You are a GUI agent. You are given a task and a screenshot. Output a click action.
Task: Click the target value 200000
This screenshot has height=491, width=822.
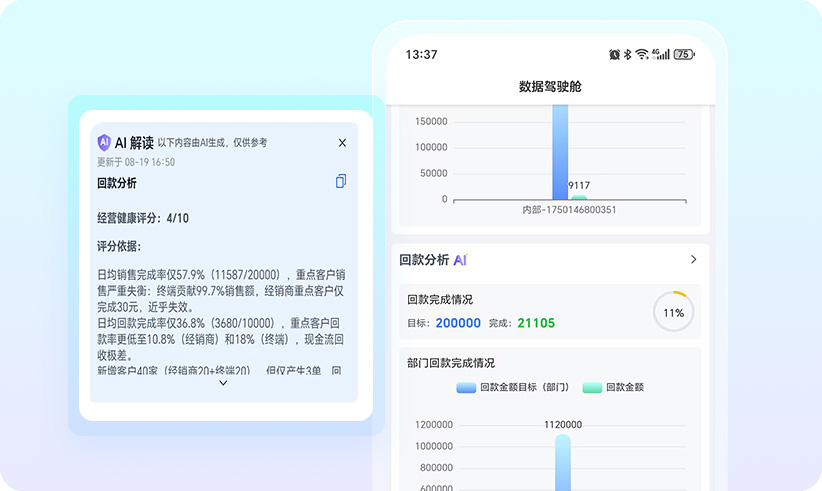coord(458,323)
